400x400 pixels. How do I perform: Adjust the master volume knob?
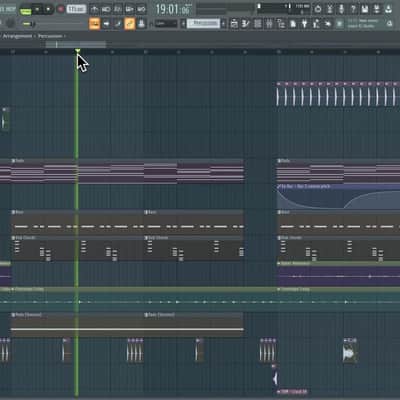coord(11,23)
